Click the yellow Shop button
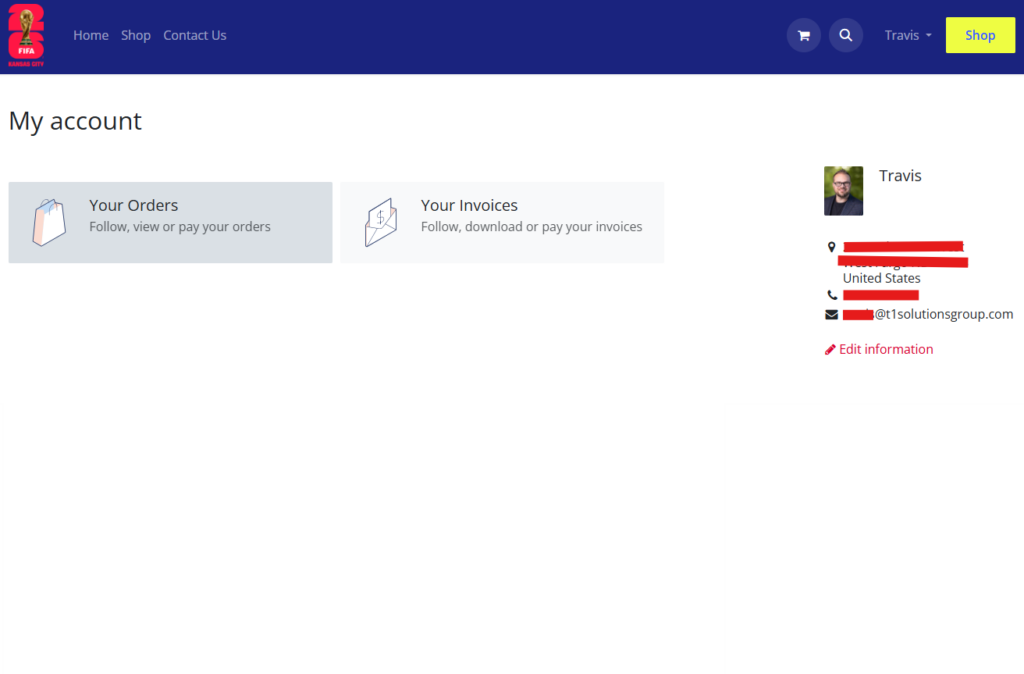 (980, 35)
